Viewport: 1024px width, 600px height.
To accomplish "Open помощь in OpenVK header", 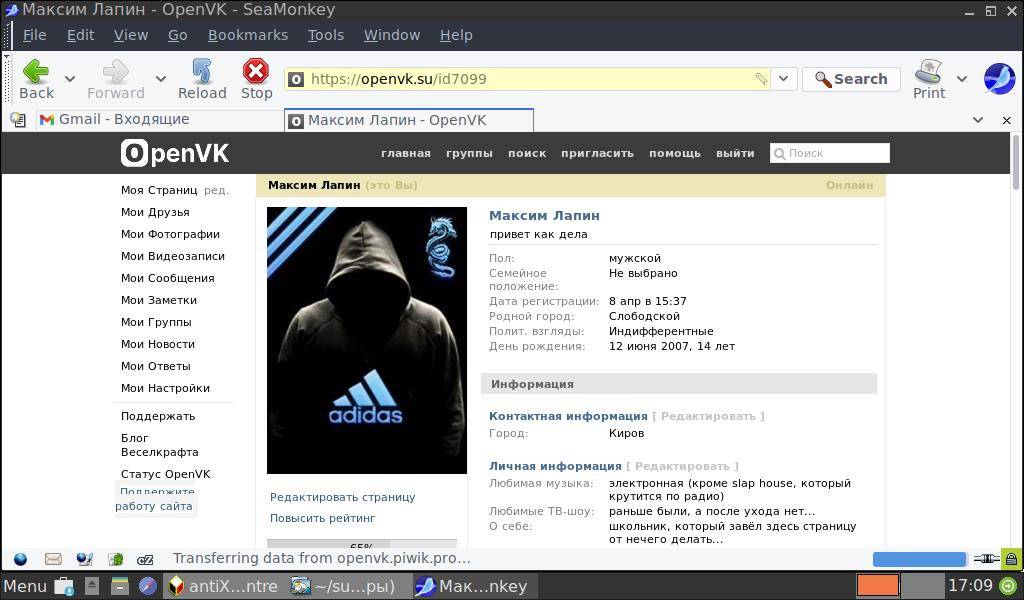I will 675,153.
